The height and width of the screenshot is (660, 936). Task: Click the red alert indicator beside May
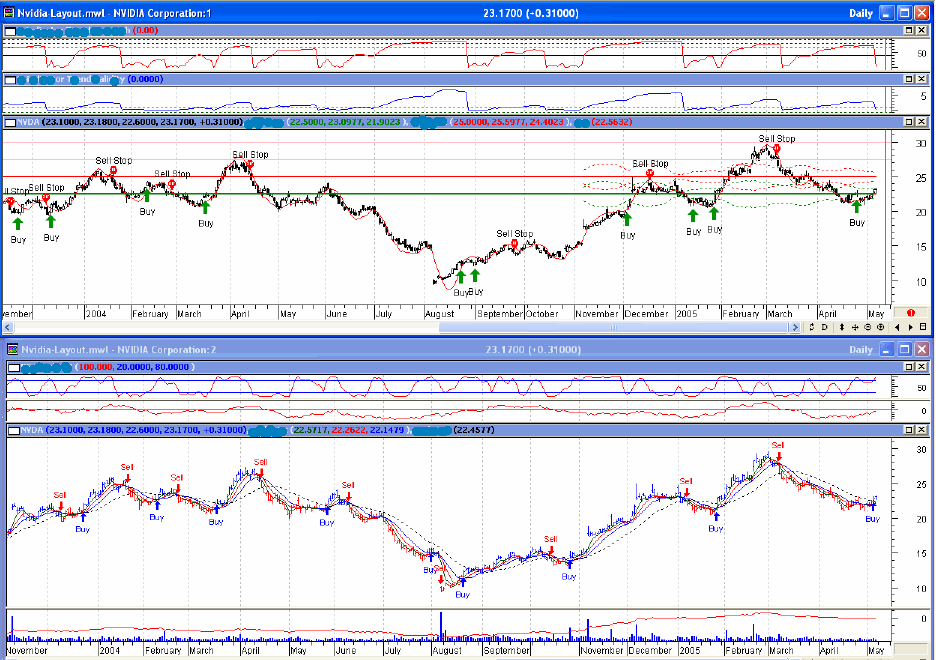coord(910,314)
